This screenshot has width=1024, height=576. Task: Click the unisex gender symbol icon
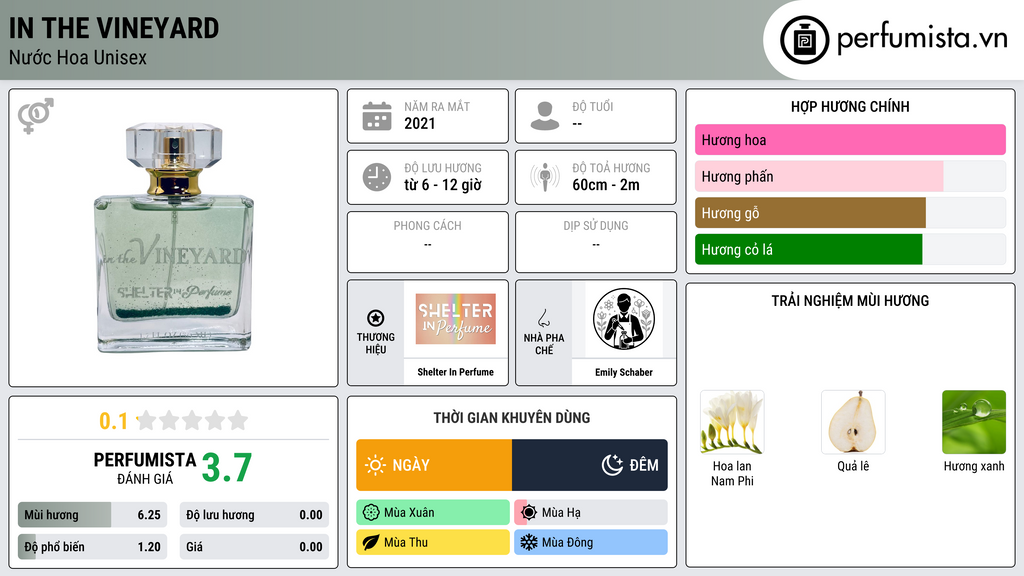[x=35, y=116]
